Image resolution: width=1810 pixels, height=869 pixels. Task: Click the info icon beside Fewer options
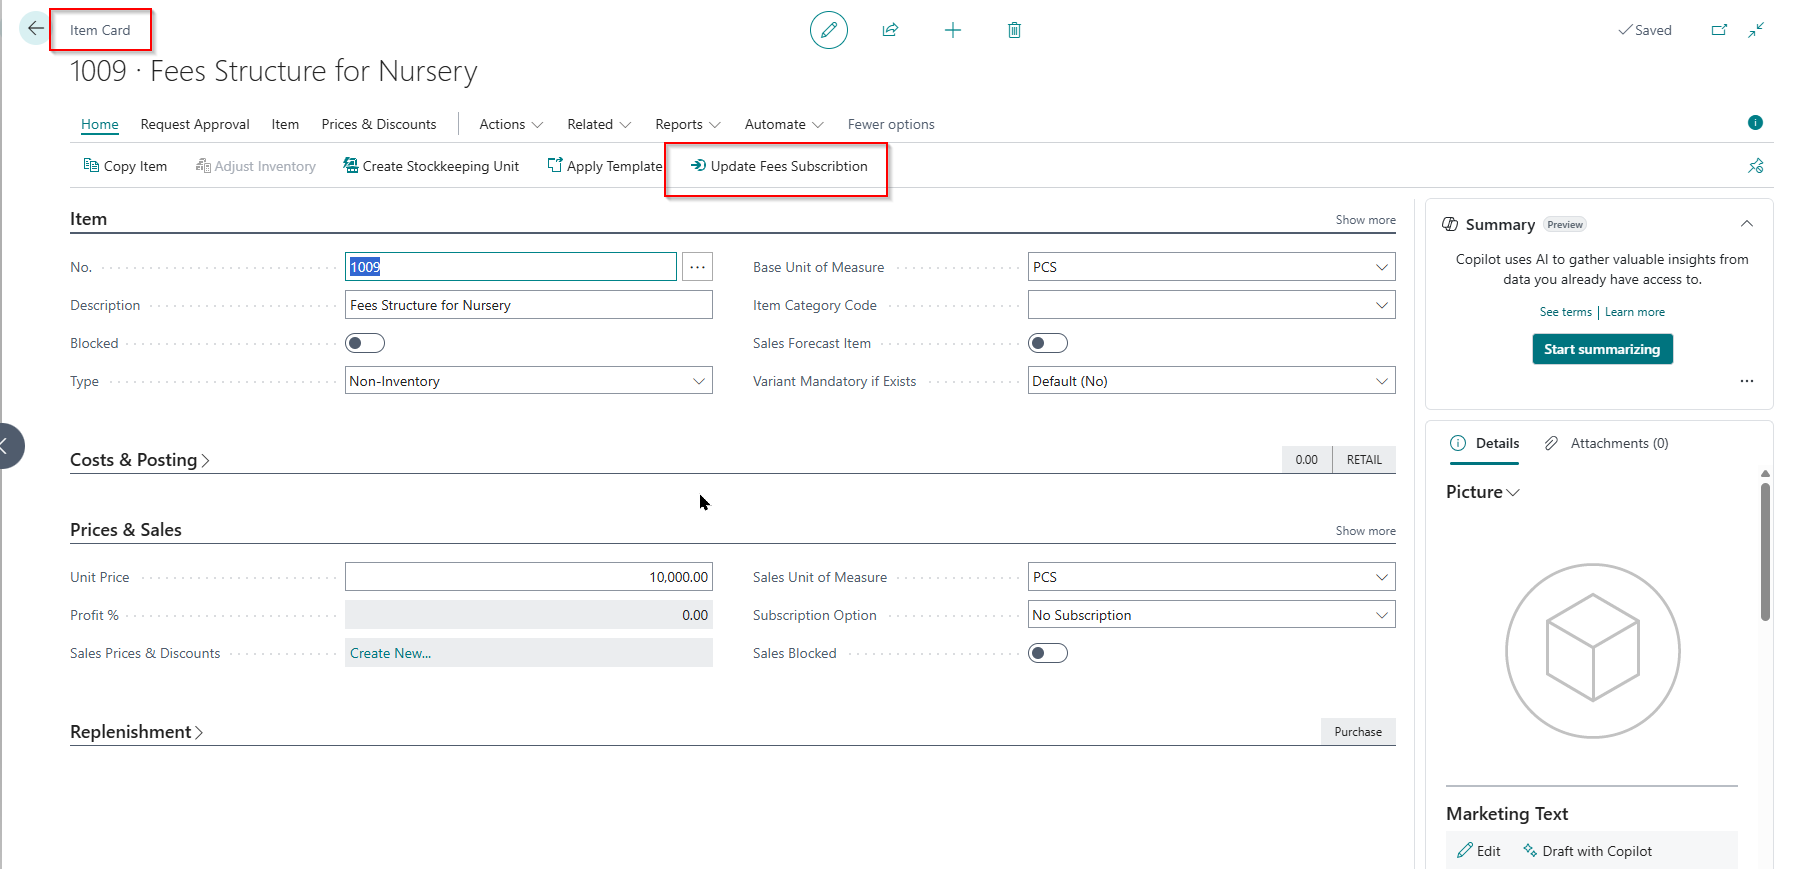1755,123
